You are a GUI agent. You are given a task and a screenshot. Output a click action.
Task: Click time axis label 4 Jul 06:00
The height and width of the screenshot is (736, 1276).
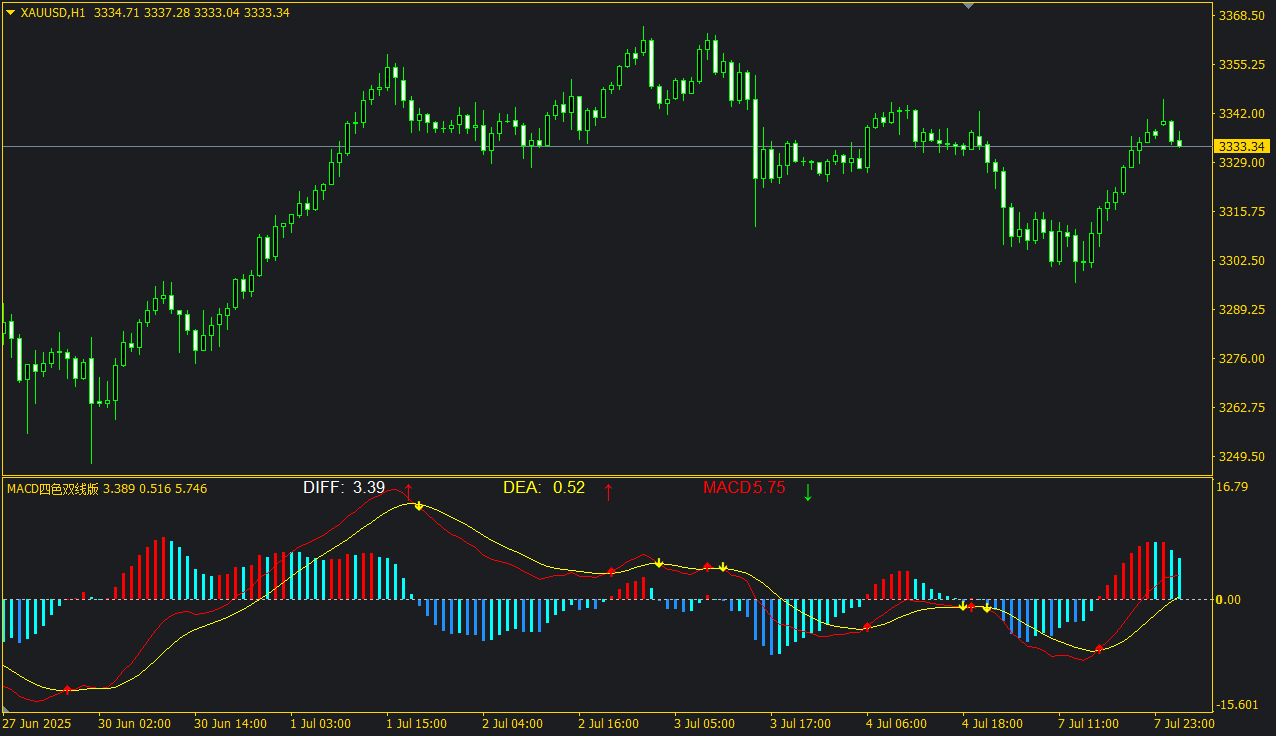(897, 724)
